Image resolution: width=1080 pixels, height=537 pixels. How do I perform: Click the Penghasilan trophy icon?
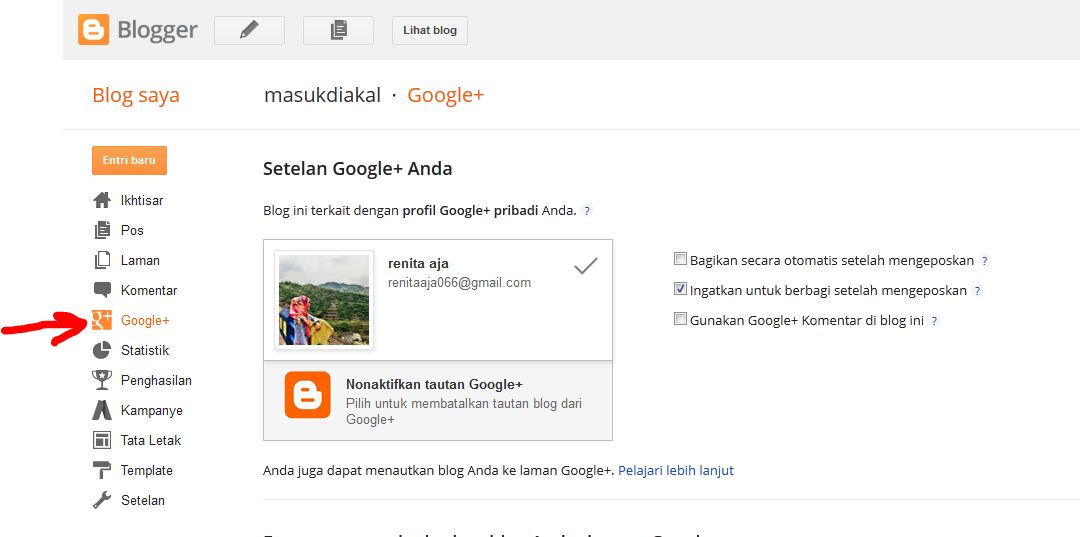(102, 380)
